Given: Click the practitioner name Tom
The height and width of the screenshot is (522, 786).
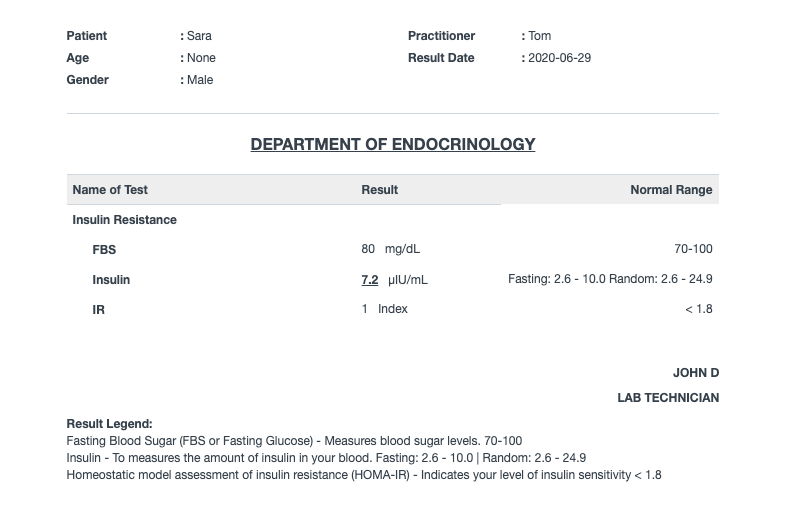Looking at the screenshot, I should coord(539,36).
